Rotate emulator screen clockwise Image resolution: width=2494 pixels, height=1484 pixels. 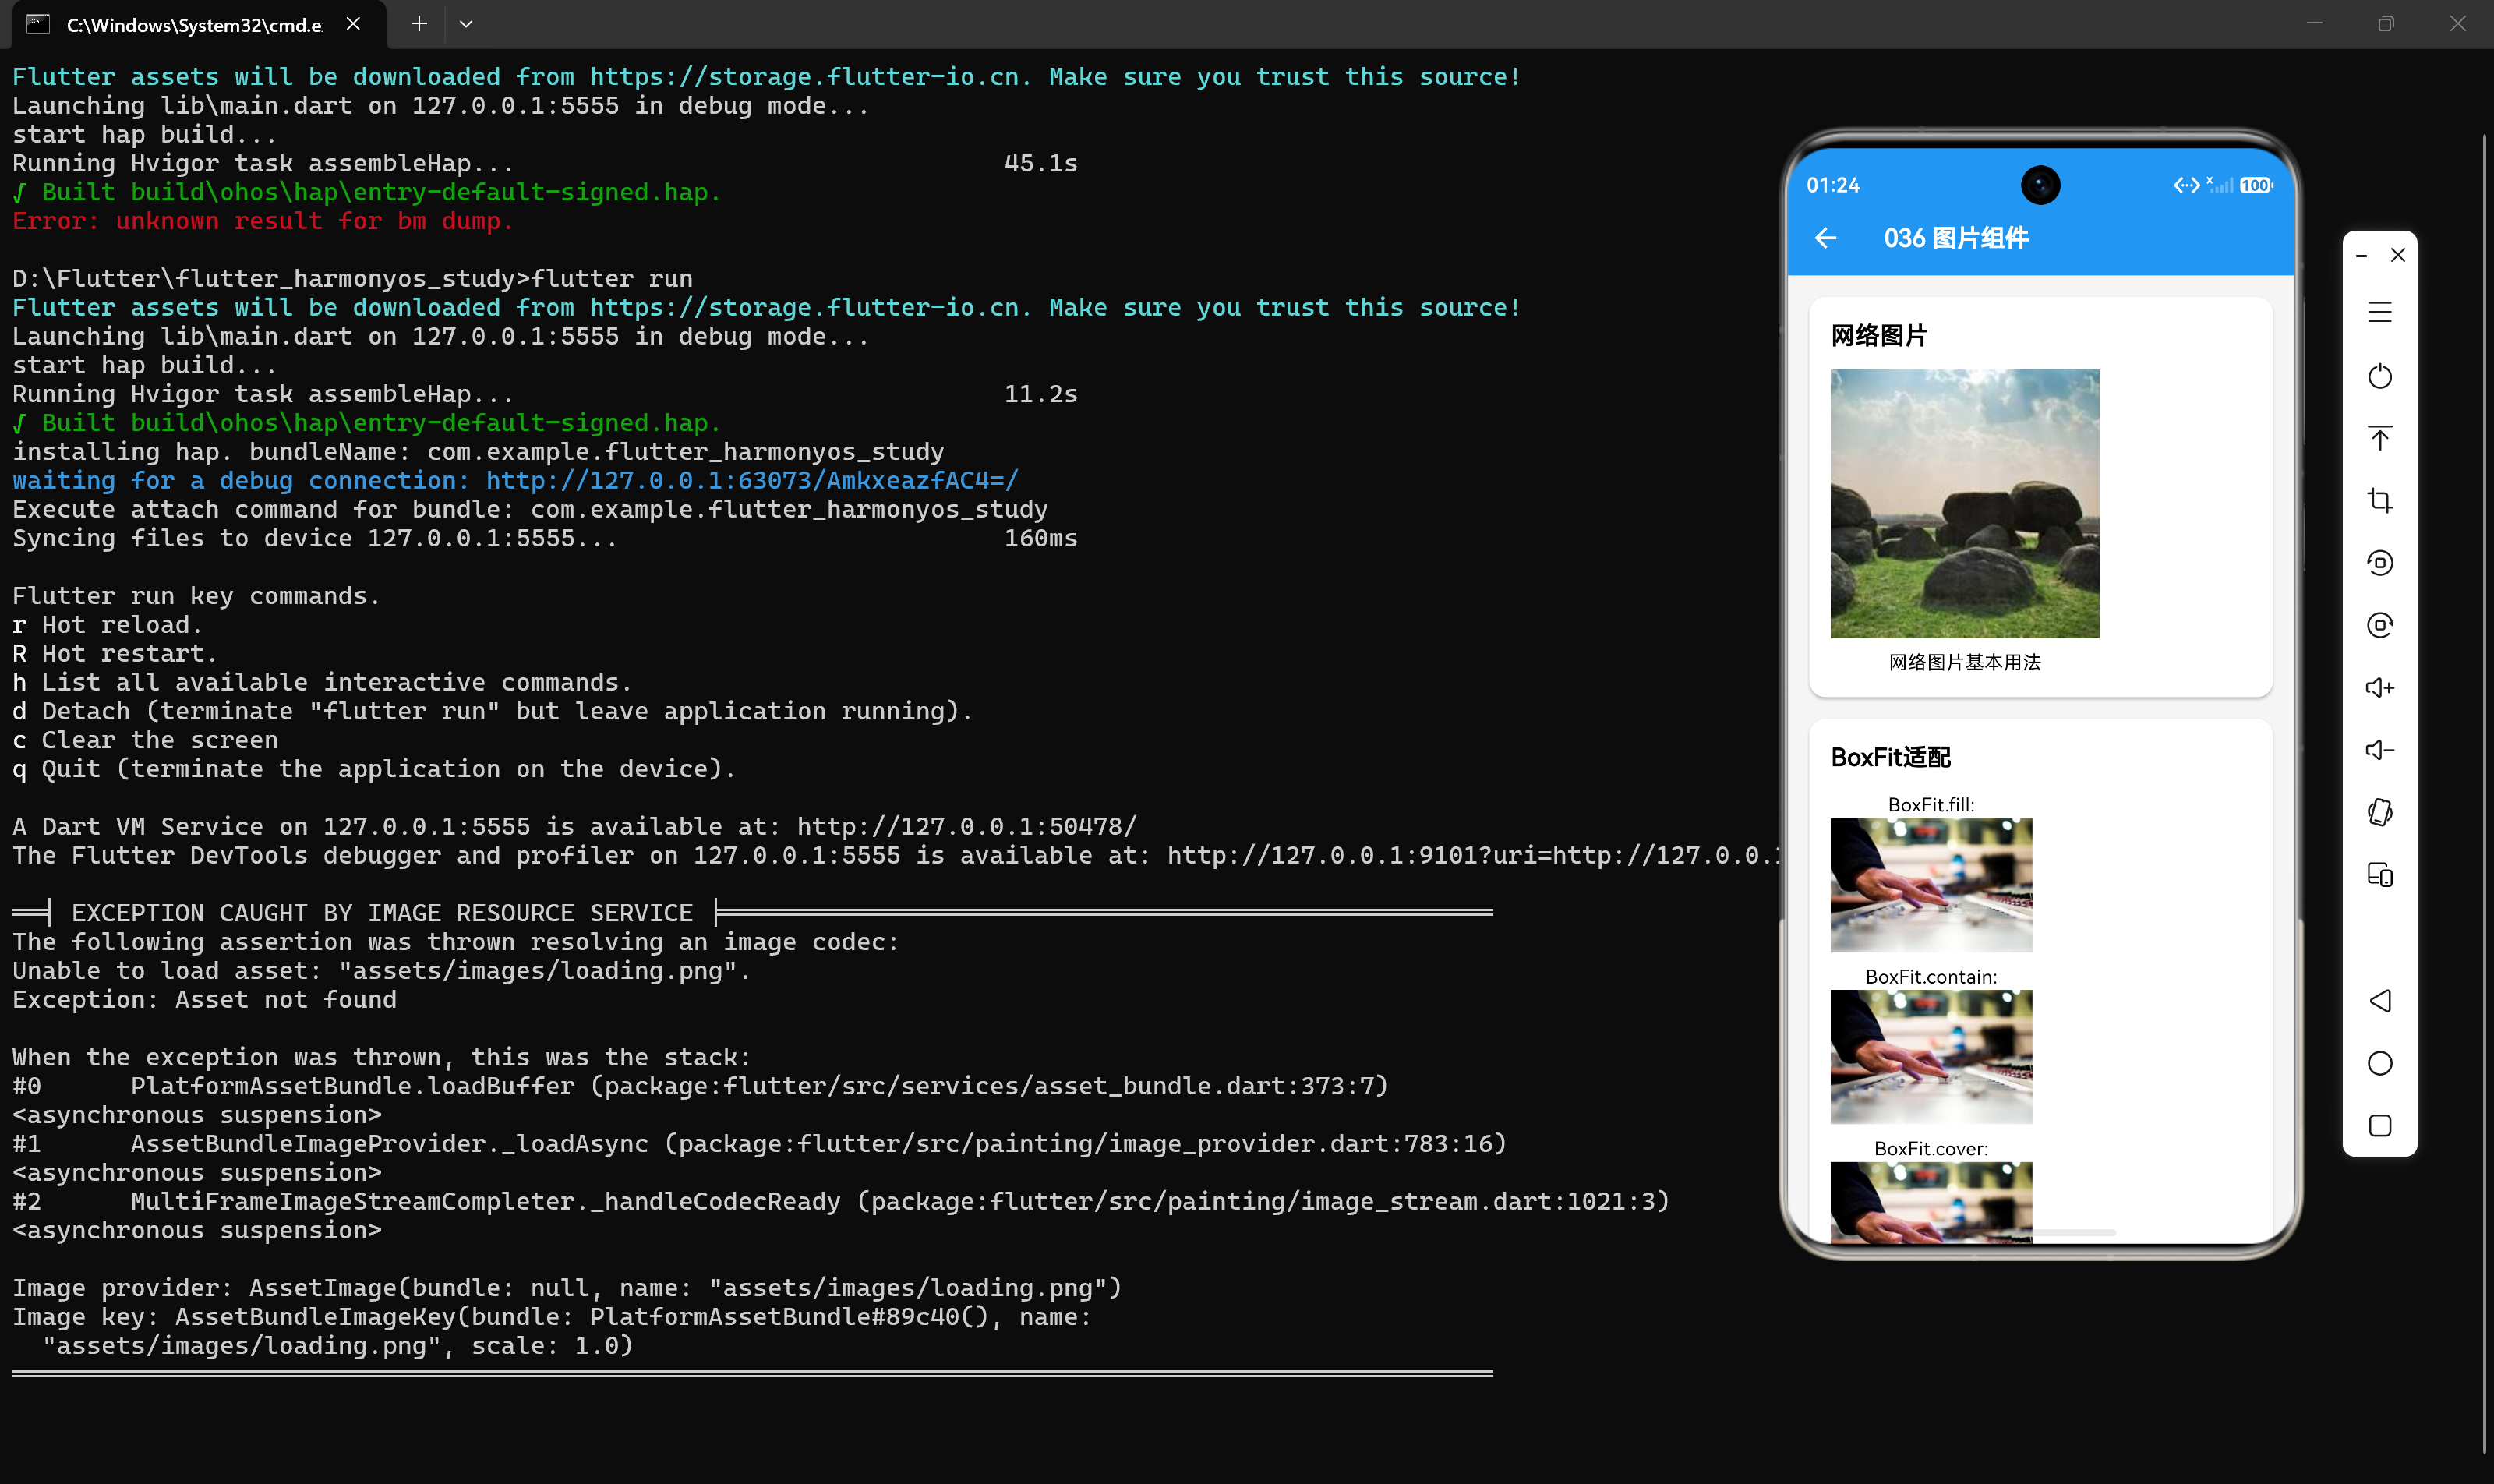click(2380, 625)
